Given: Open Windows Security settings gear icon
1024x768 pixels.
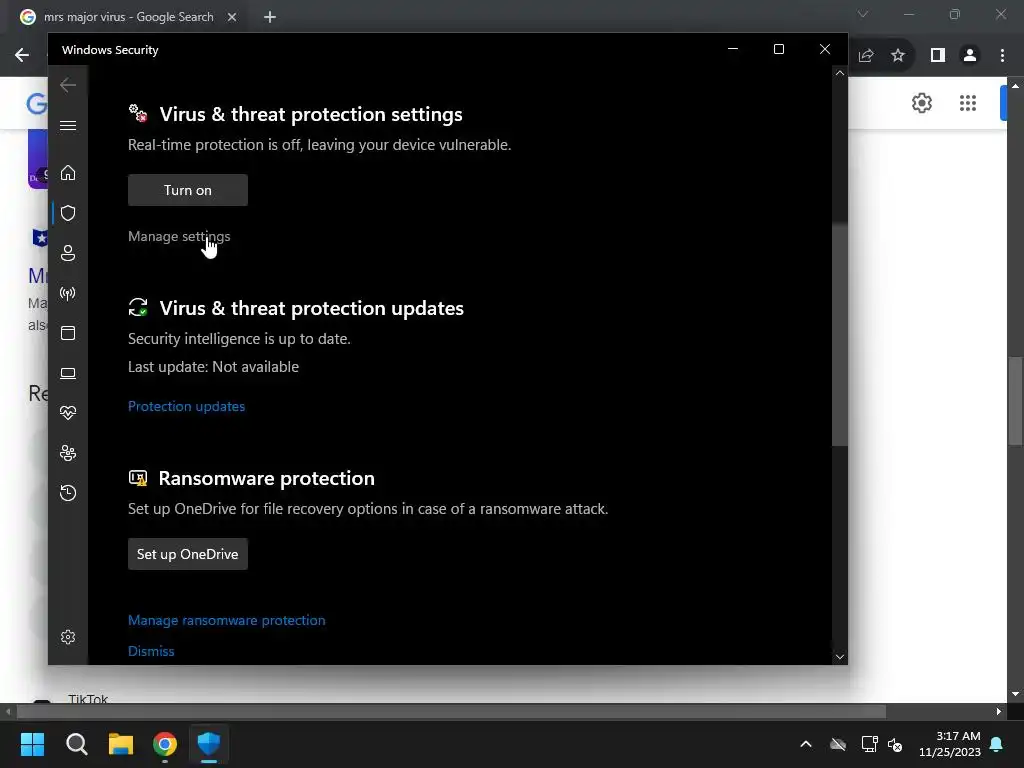Looking at the screenshot, I should [68, 637].
